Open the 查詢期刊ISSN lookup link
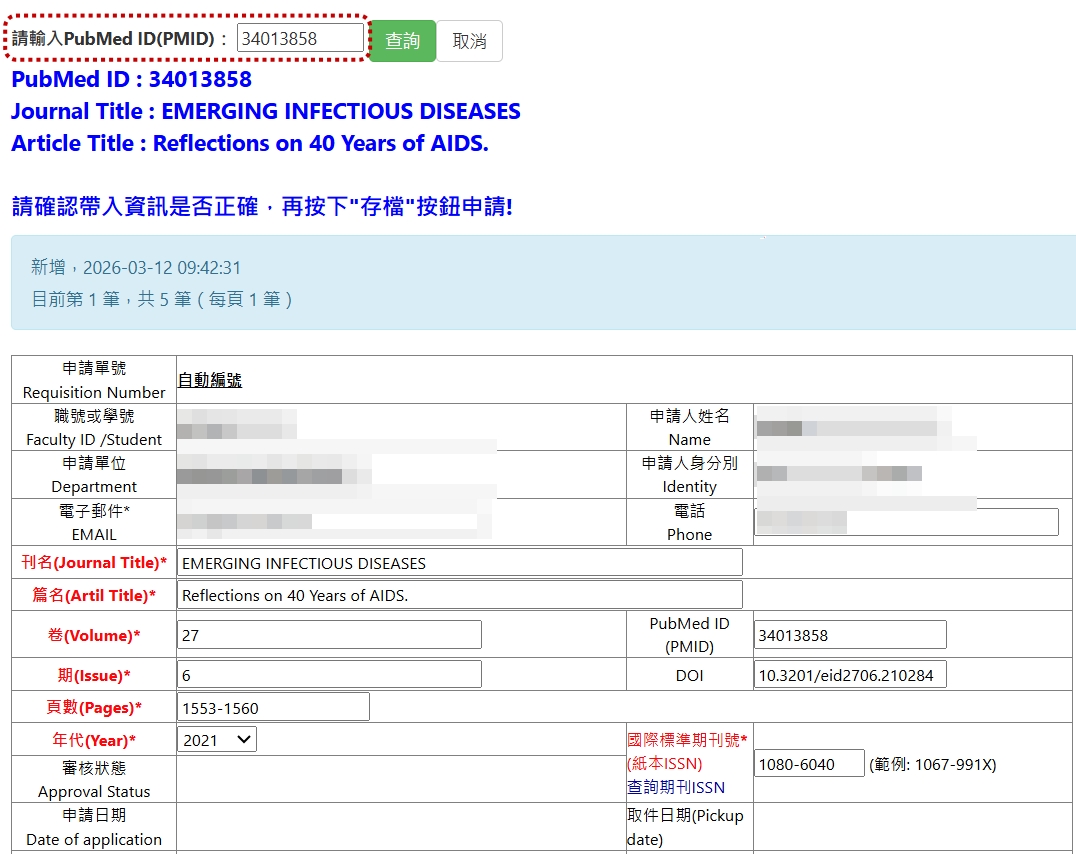This screenshot has height=854, width=1076. (675, 787)
